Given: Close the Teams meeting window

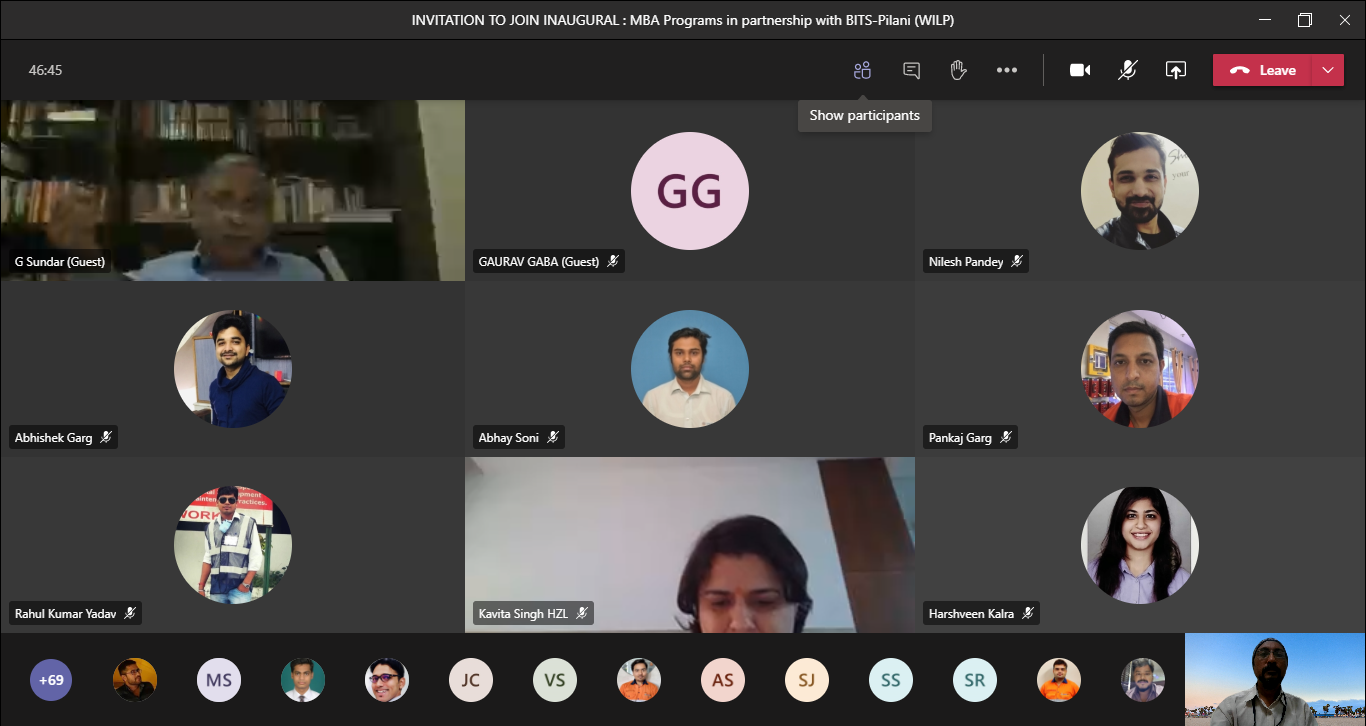Looking at the screenshot, I should [x=1344, y=20].
